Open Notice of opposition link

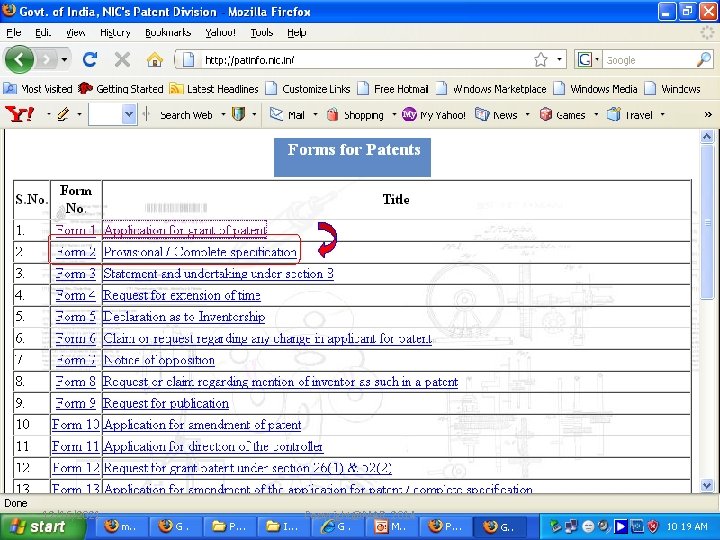(159, 360)
